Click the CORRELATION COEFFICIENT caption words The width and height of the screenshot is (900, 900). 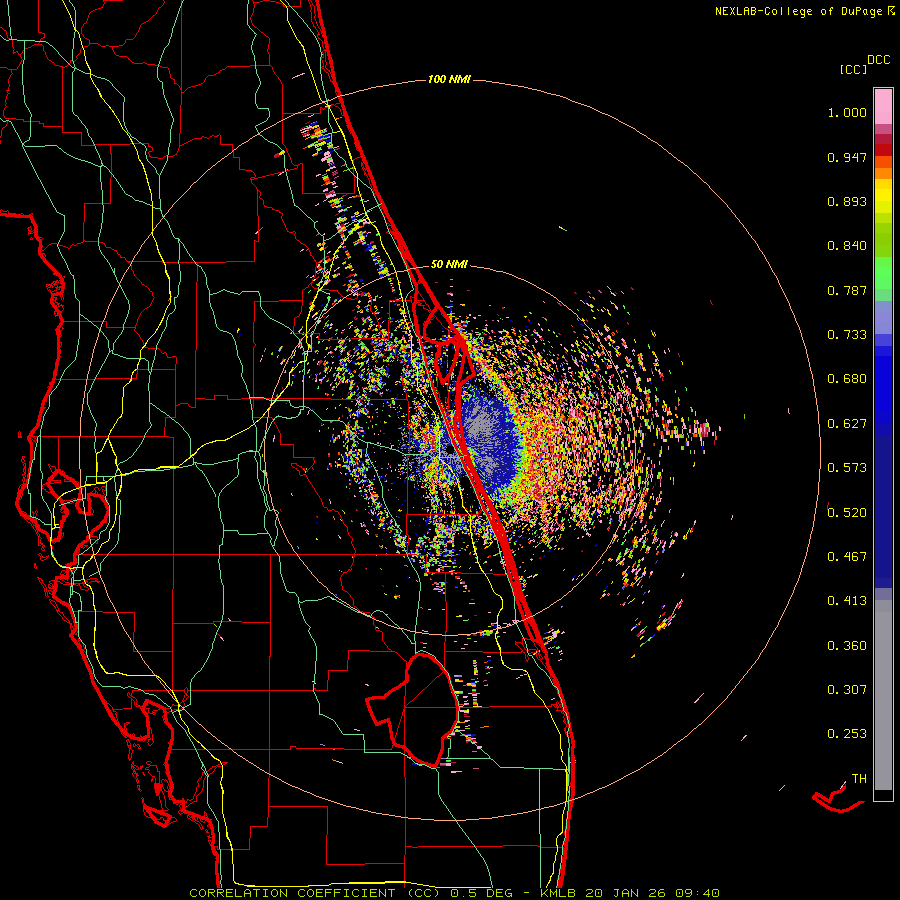292,893
